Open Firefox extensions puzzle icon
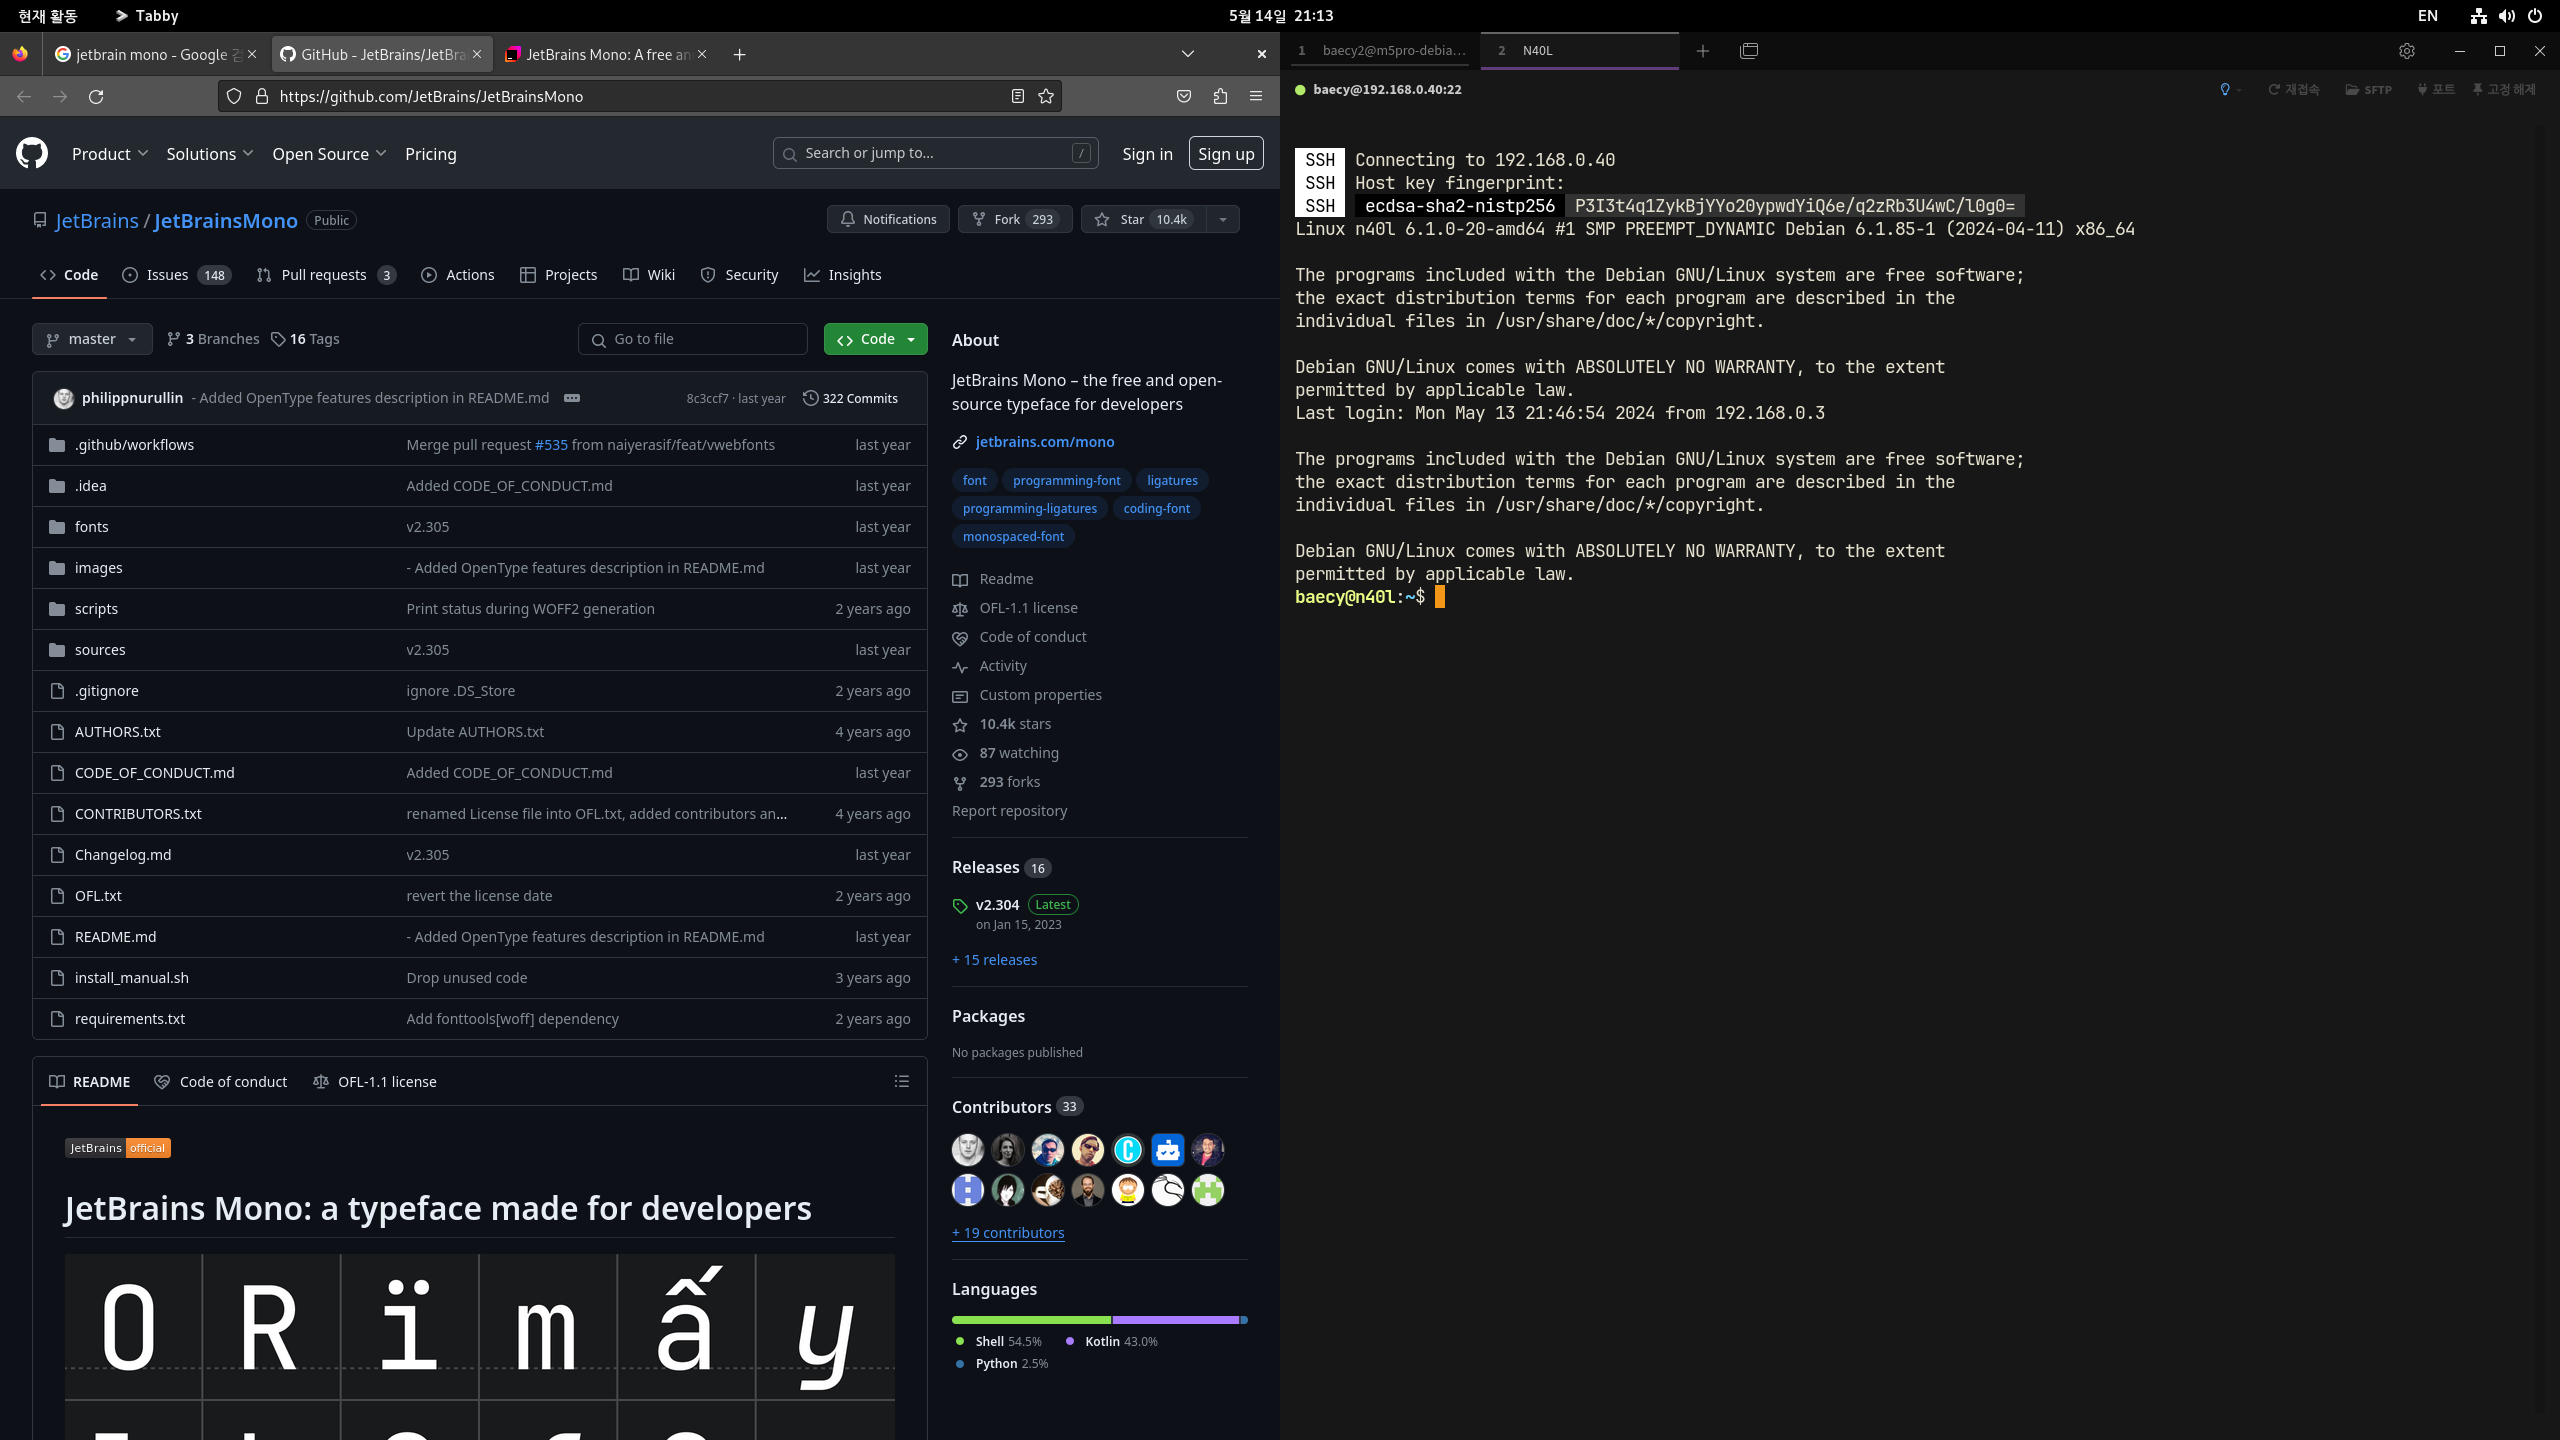 click(x=1220, y=96)
